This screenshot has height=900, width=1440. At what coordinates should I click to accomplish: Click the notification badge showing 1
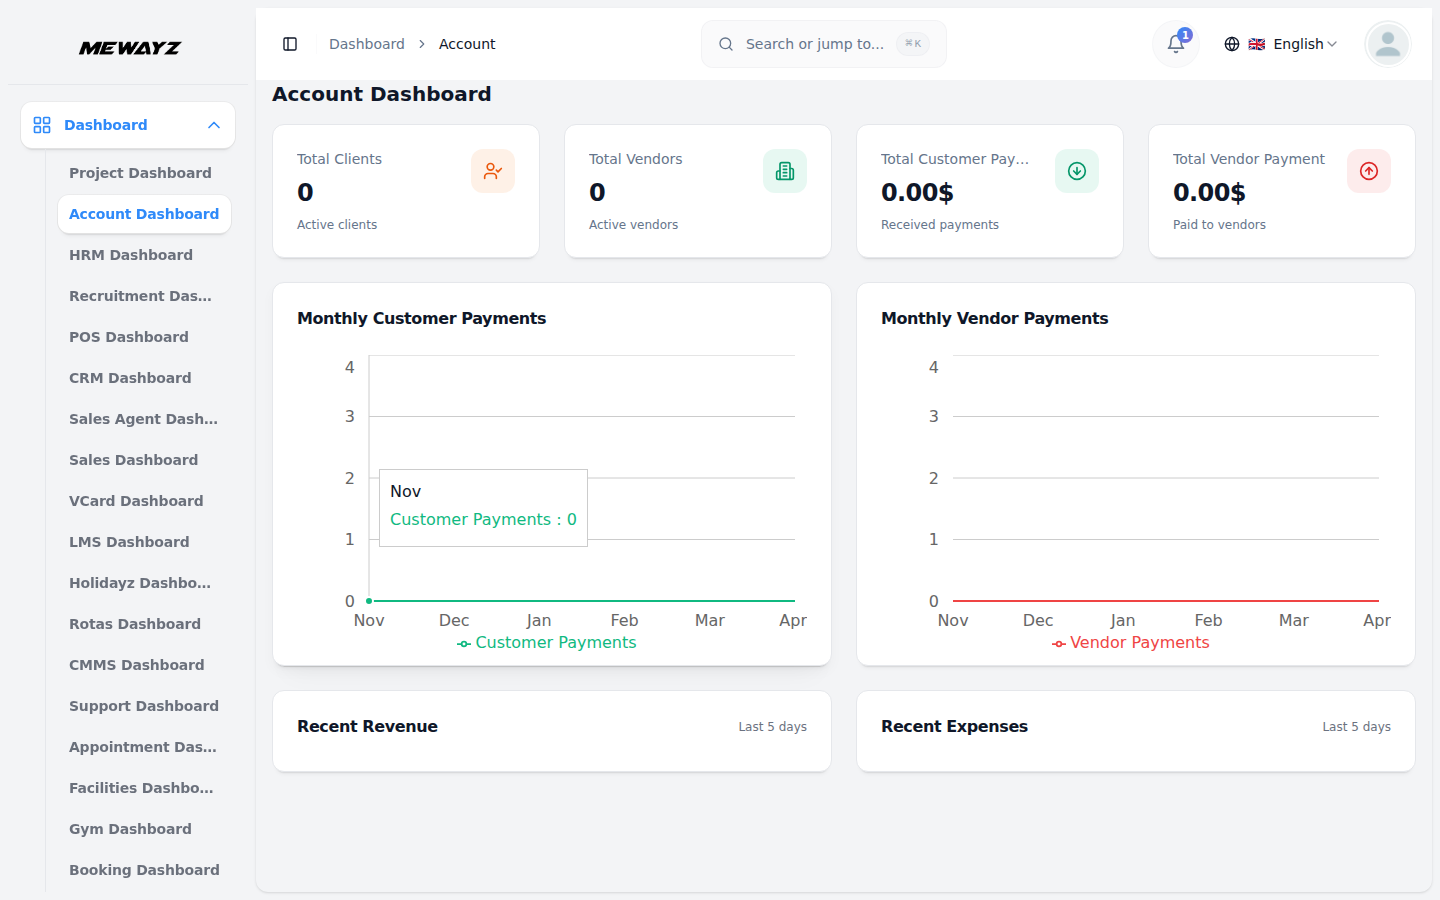pos(1185,33)
